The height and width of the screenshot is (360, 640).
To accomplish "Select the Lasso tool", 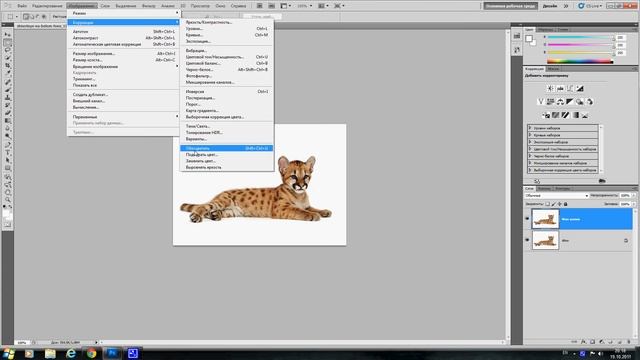I will click(x=7, y=50).
